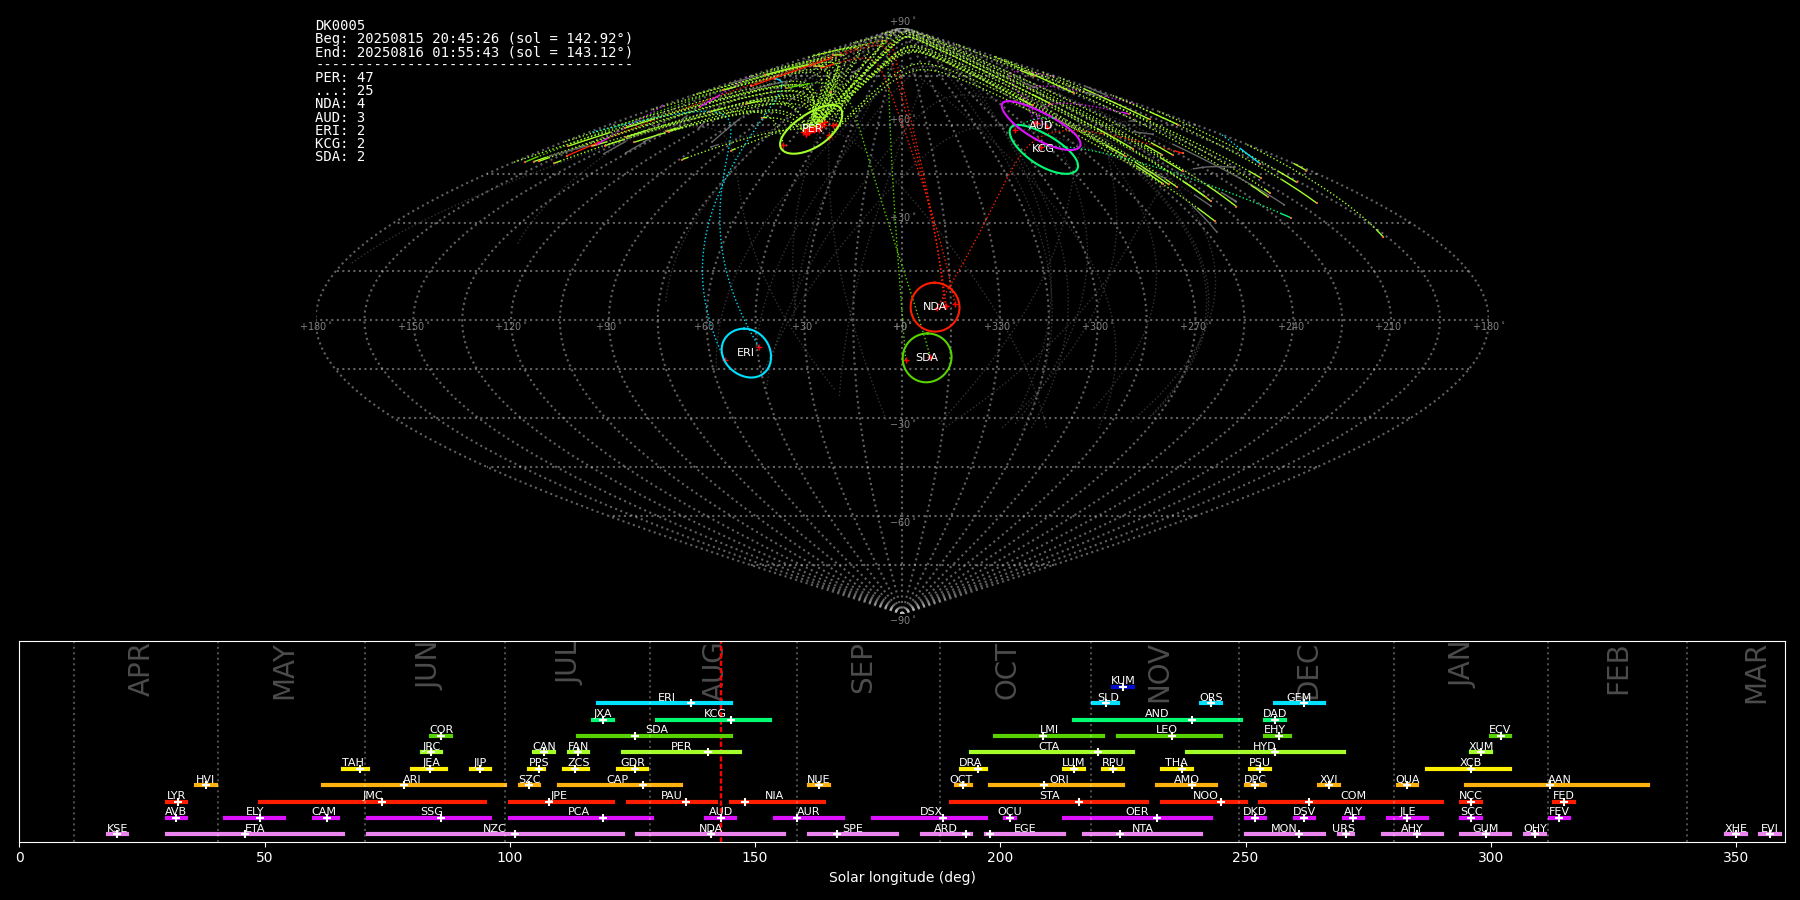Click the NDA red radiant circle on map
The height and width of the screenshot is (900, 1800).
coord(935,307)
